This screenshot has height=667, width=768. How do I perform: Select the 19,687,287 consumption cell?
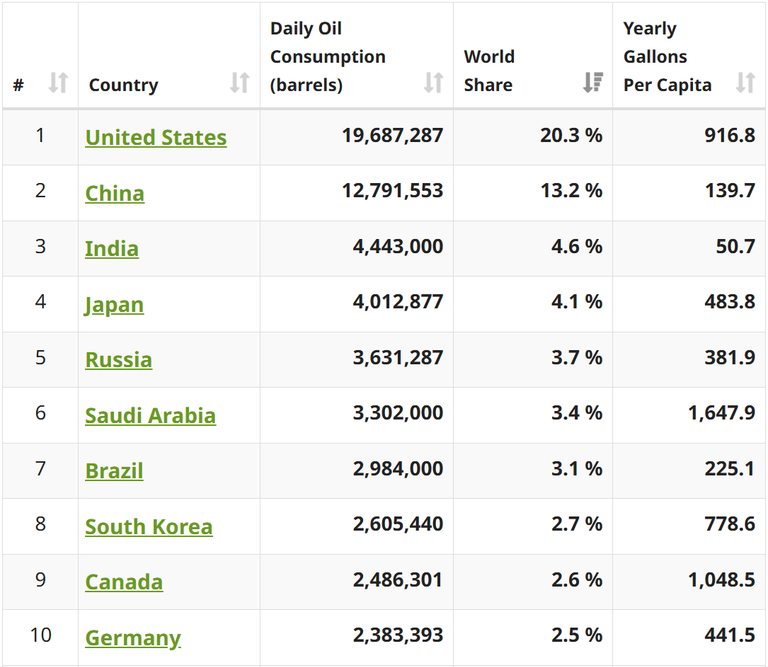click(357, 137)
